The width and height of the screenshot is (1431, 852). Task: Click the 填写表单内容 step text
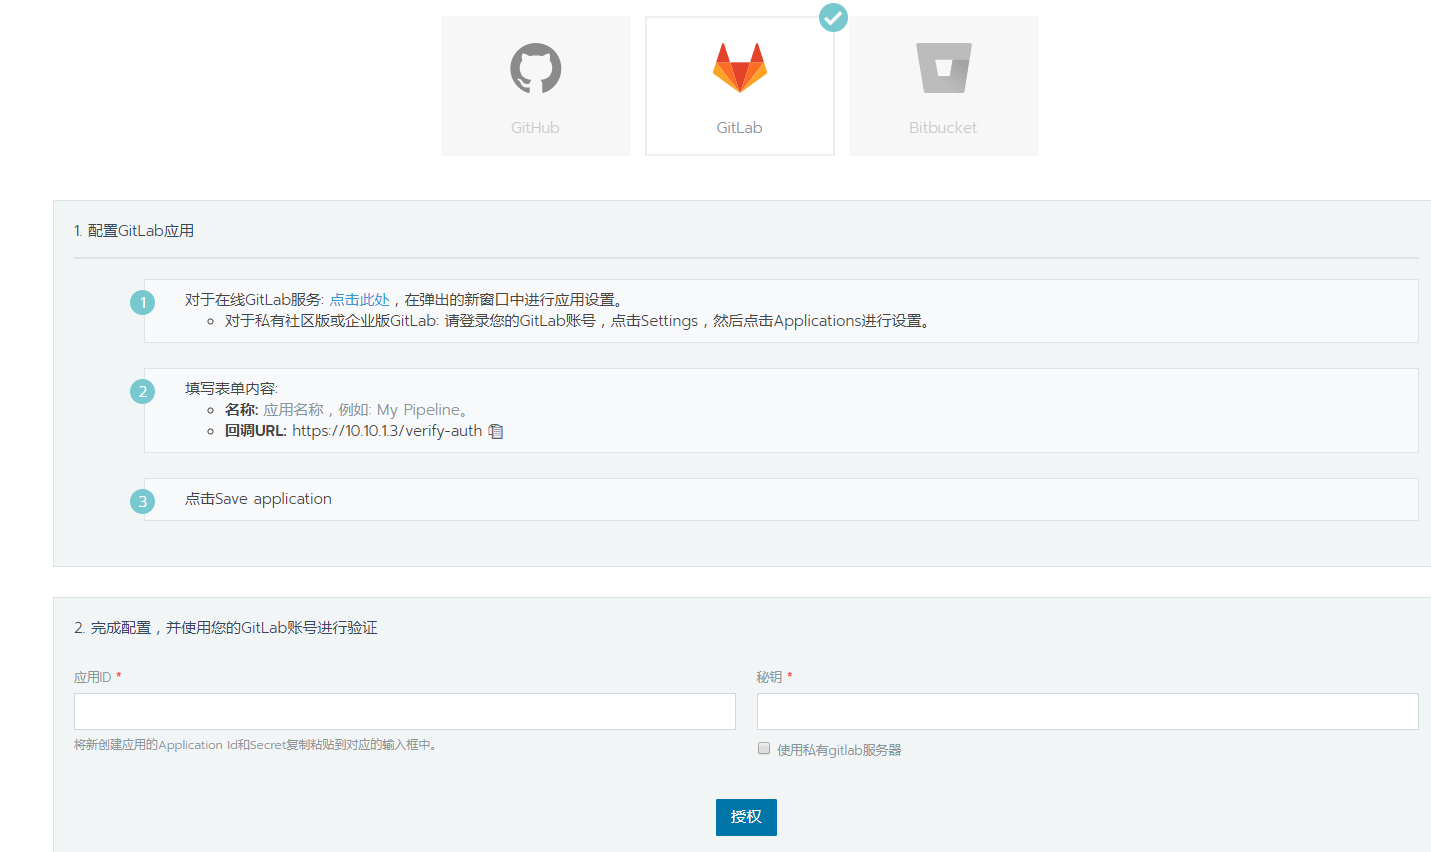(x=231, y=388)
